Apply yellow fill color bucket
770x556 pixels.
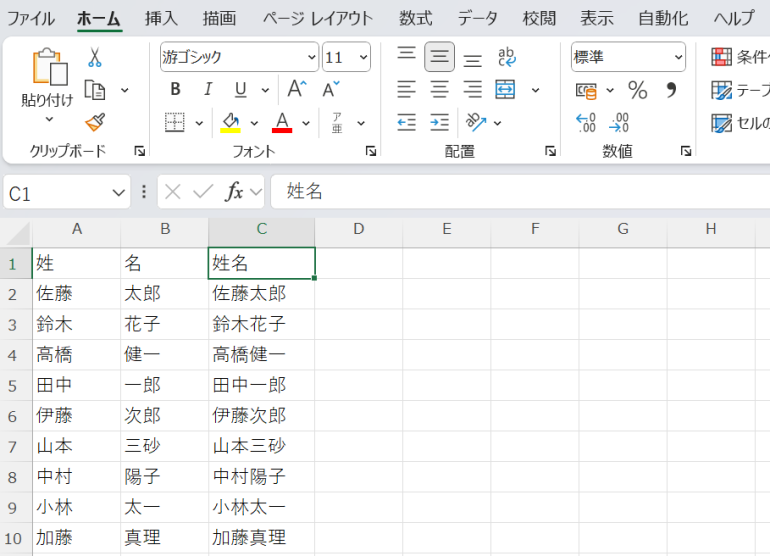[230, 123]
